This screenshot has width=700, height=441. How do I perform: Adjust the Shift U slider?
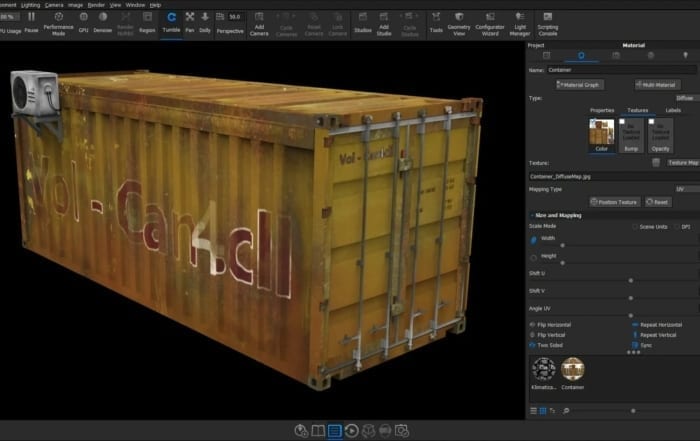coord(631,280)
